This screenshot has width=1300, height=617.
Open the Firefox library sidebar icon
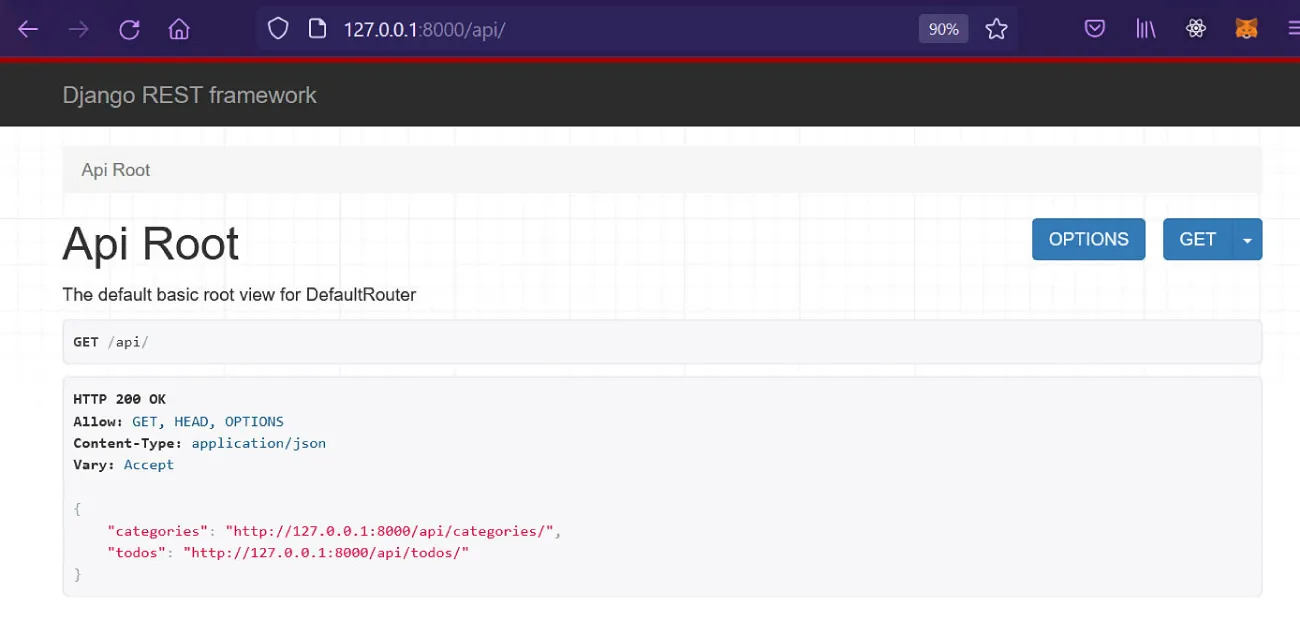click(1144, 28)
